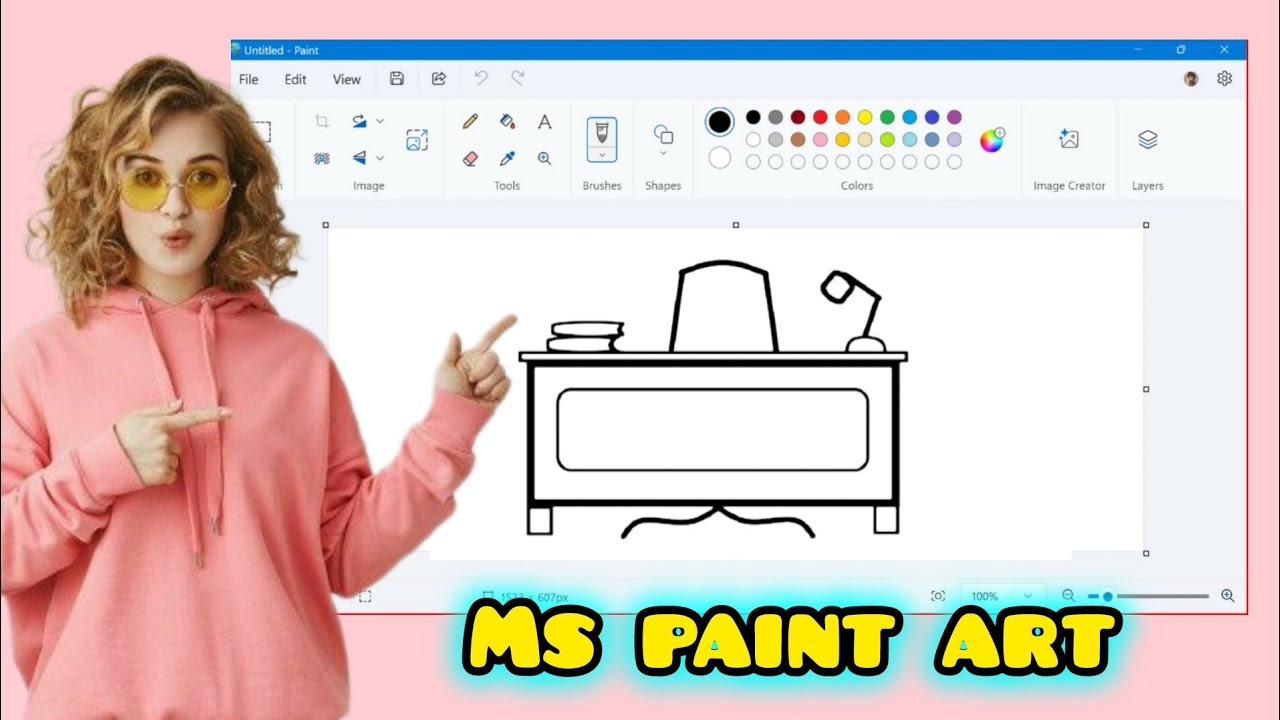Image resolution: width=1280 pixels, height=720 pixels.
Task: Click the Undo arrow
Action: click(481, 78)
